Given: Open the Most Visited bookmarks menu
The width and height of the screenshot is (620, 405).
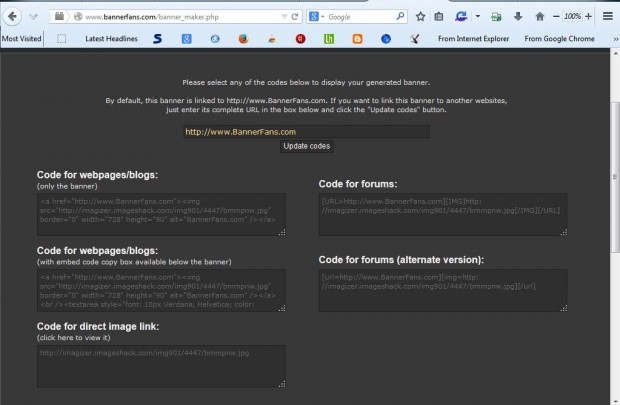Looking at the screenshot, I should (21, 39).
